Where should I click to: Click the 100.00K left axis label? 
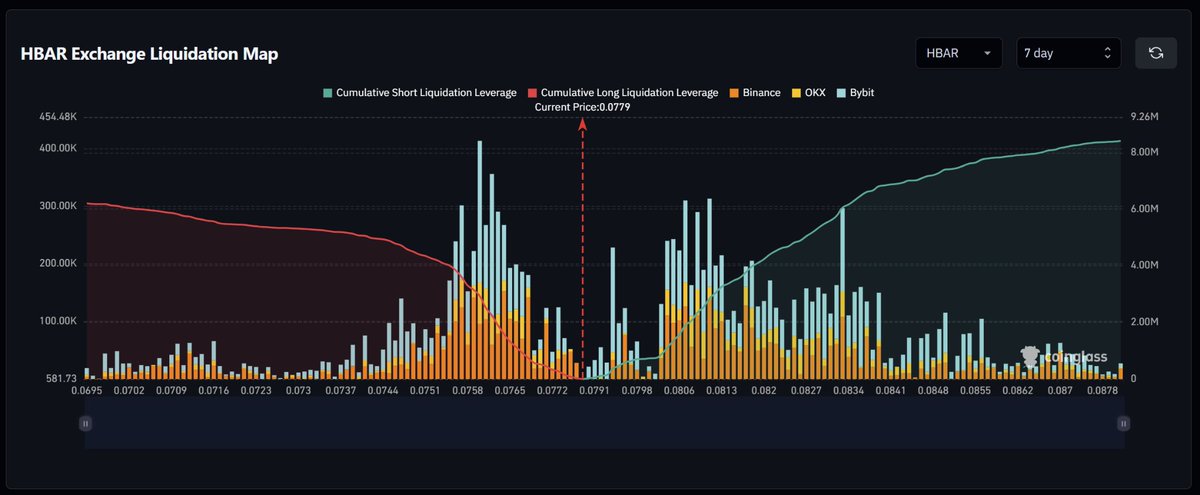(56, 322)
